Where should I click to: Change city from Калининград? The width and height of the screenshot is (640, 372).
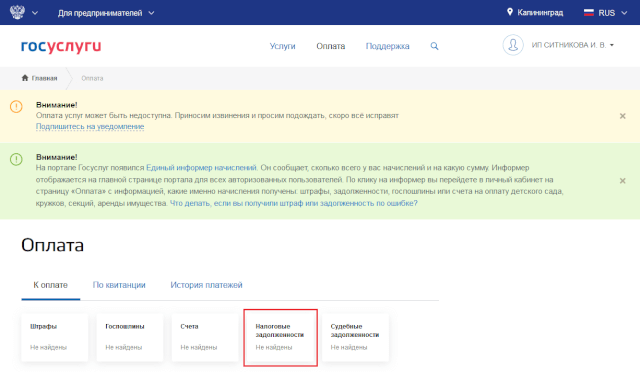coord(540,13)
